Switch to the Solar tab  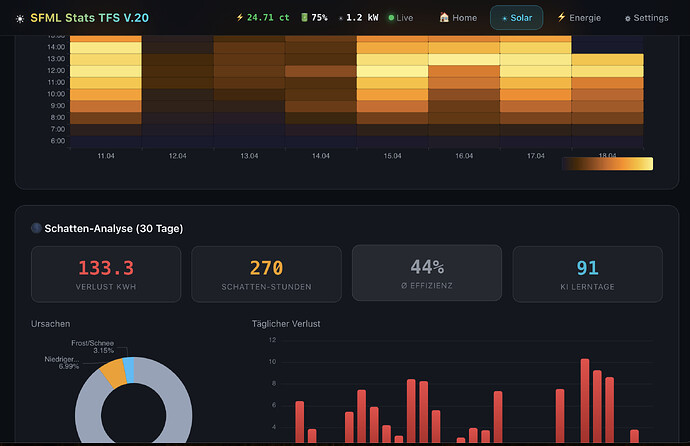(517, 18)
